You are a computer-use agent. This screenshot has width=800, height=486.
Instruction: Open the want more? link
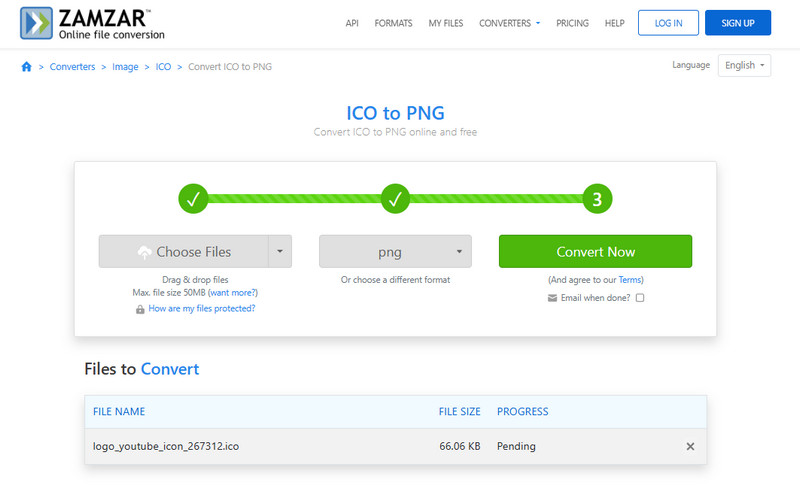[x=234, y=293]
